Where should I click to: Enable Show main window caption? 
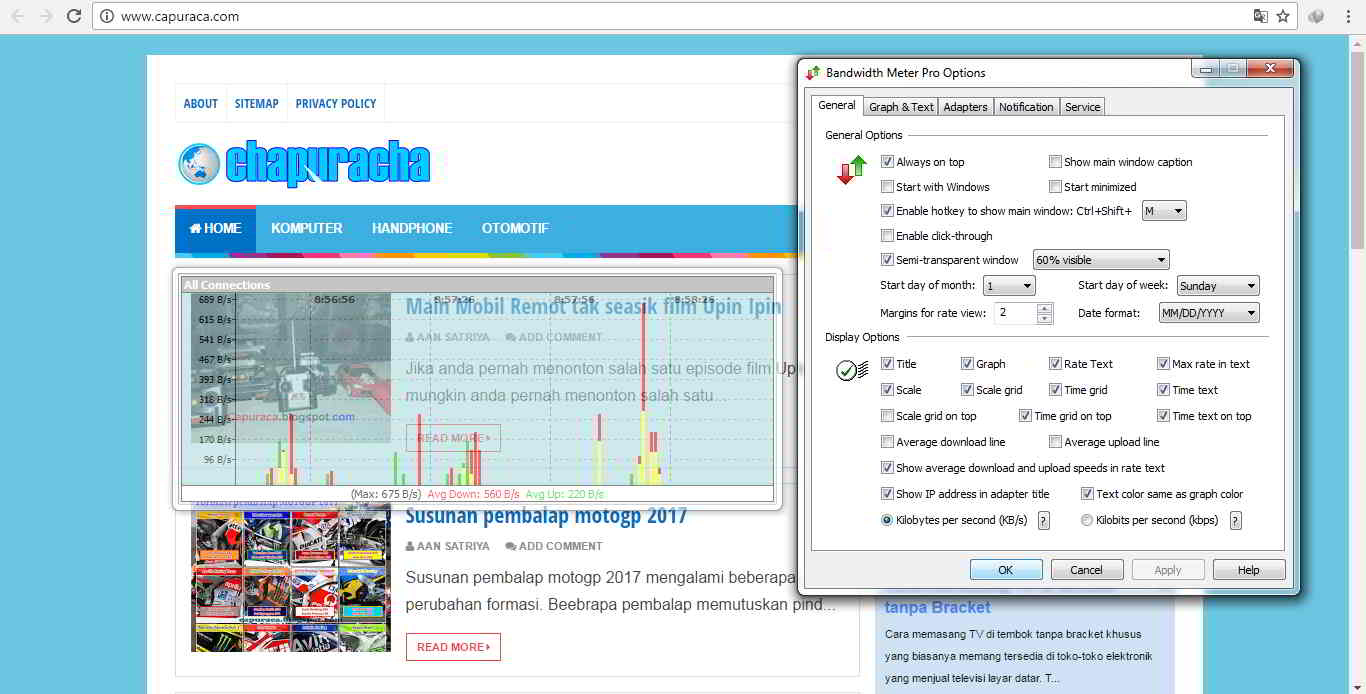pos(1055,162)
